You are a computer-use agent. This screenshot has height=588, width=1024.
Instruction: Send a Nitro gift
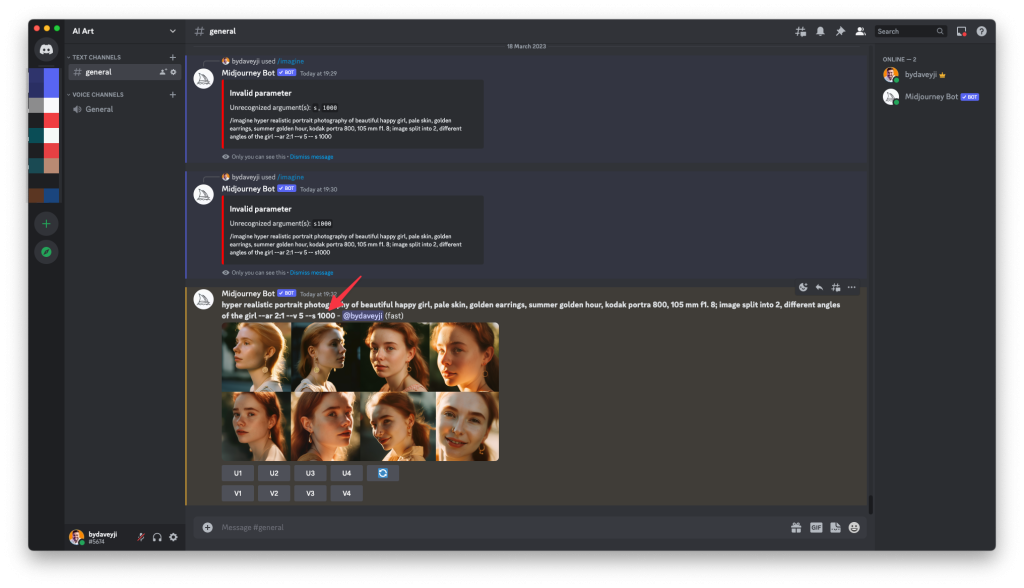pyautogui.click(x=796, y=527)
